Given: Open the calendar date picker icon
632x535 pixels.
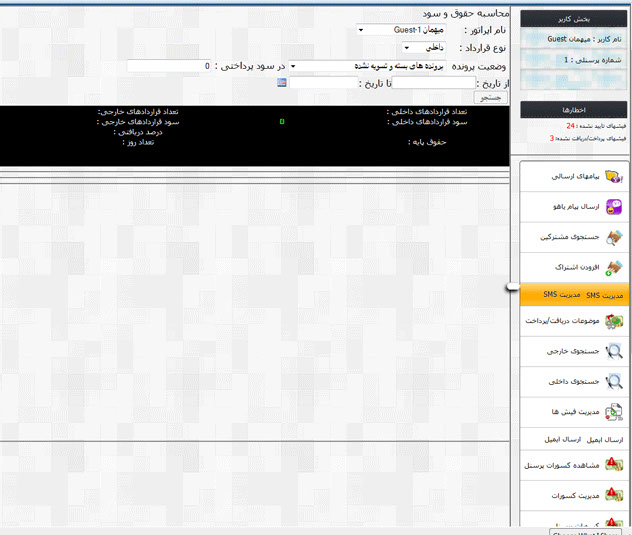Looking at the screenshot, I should coord(282,83).
